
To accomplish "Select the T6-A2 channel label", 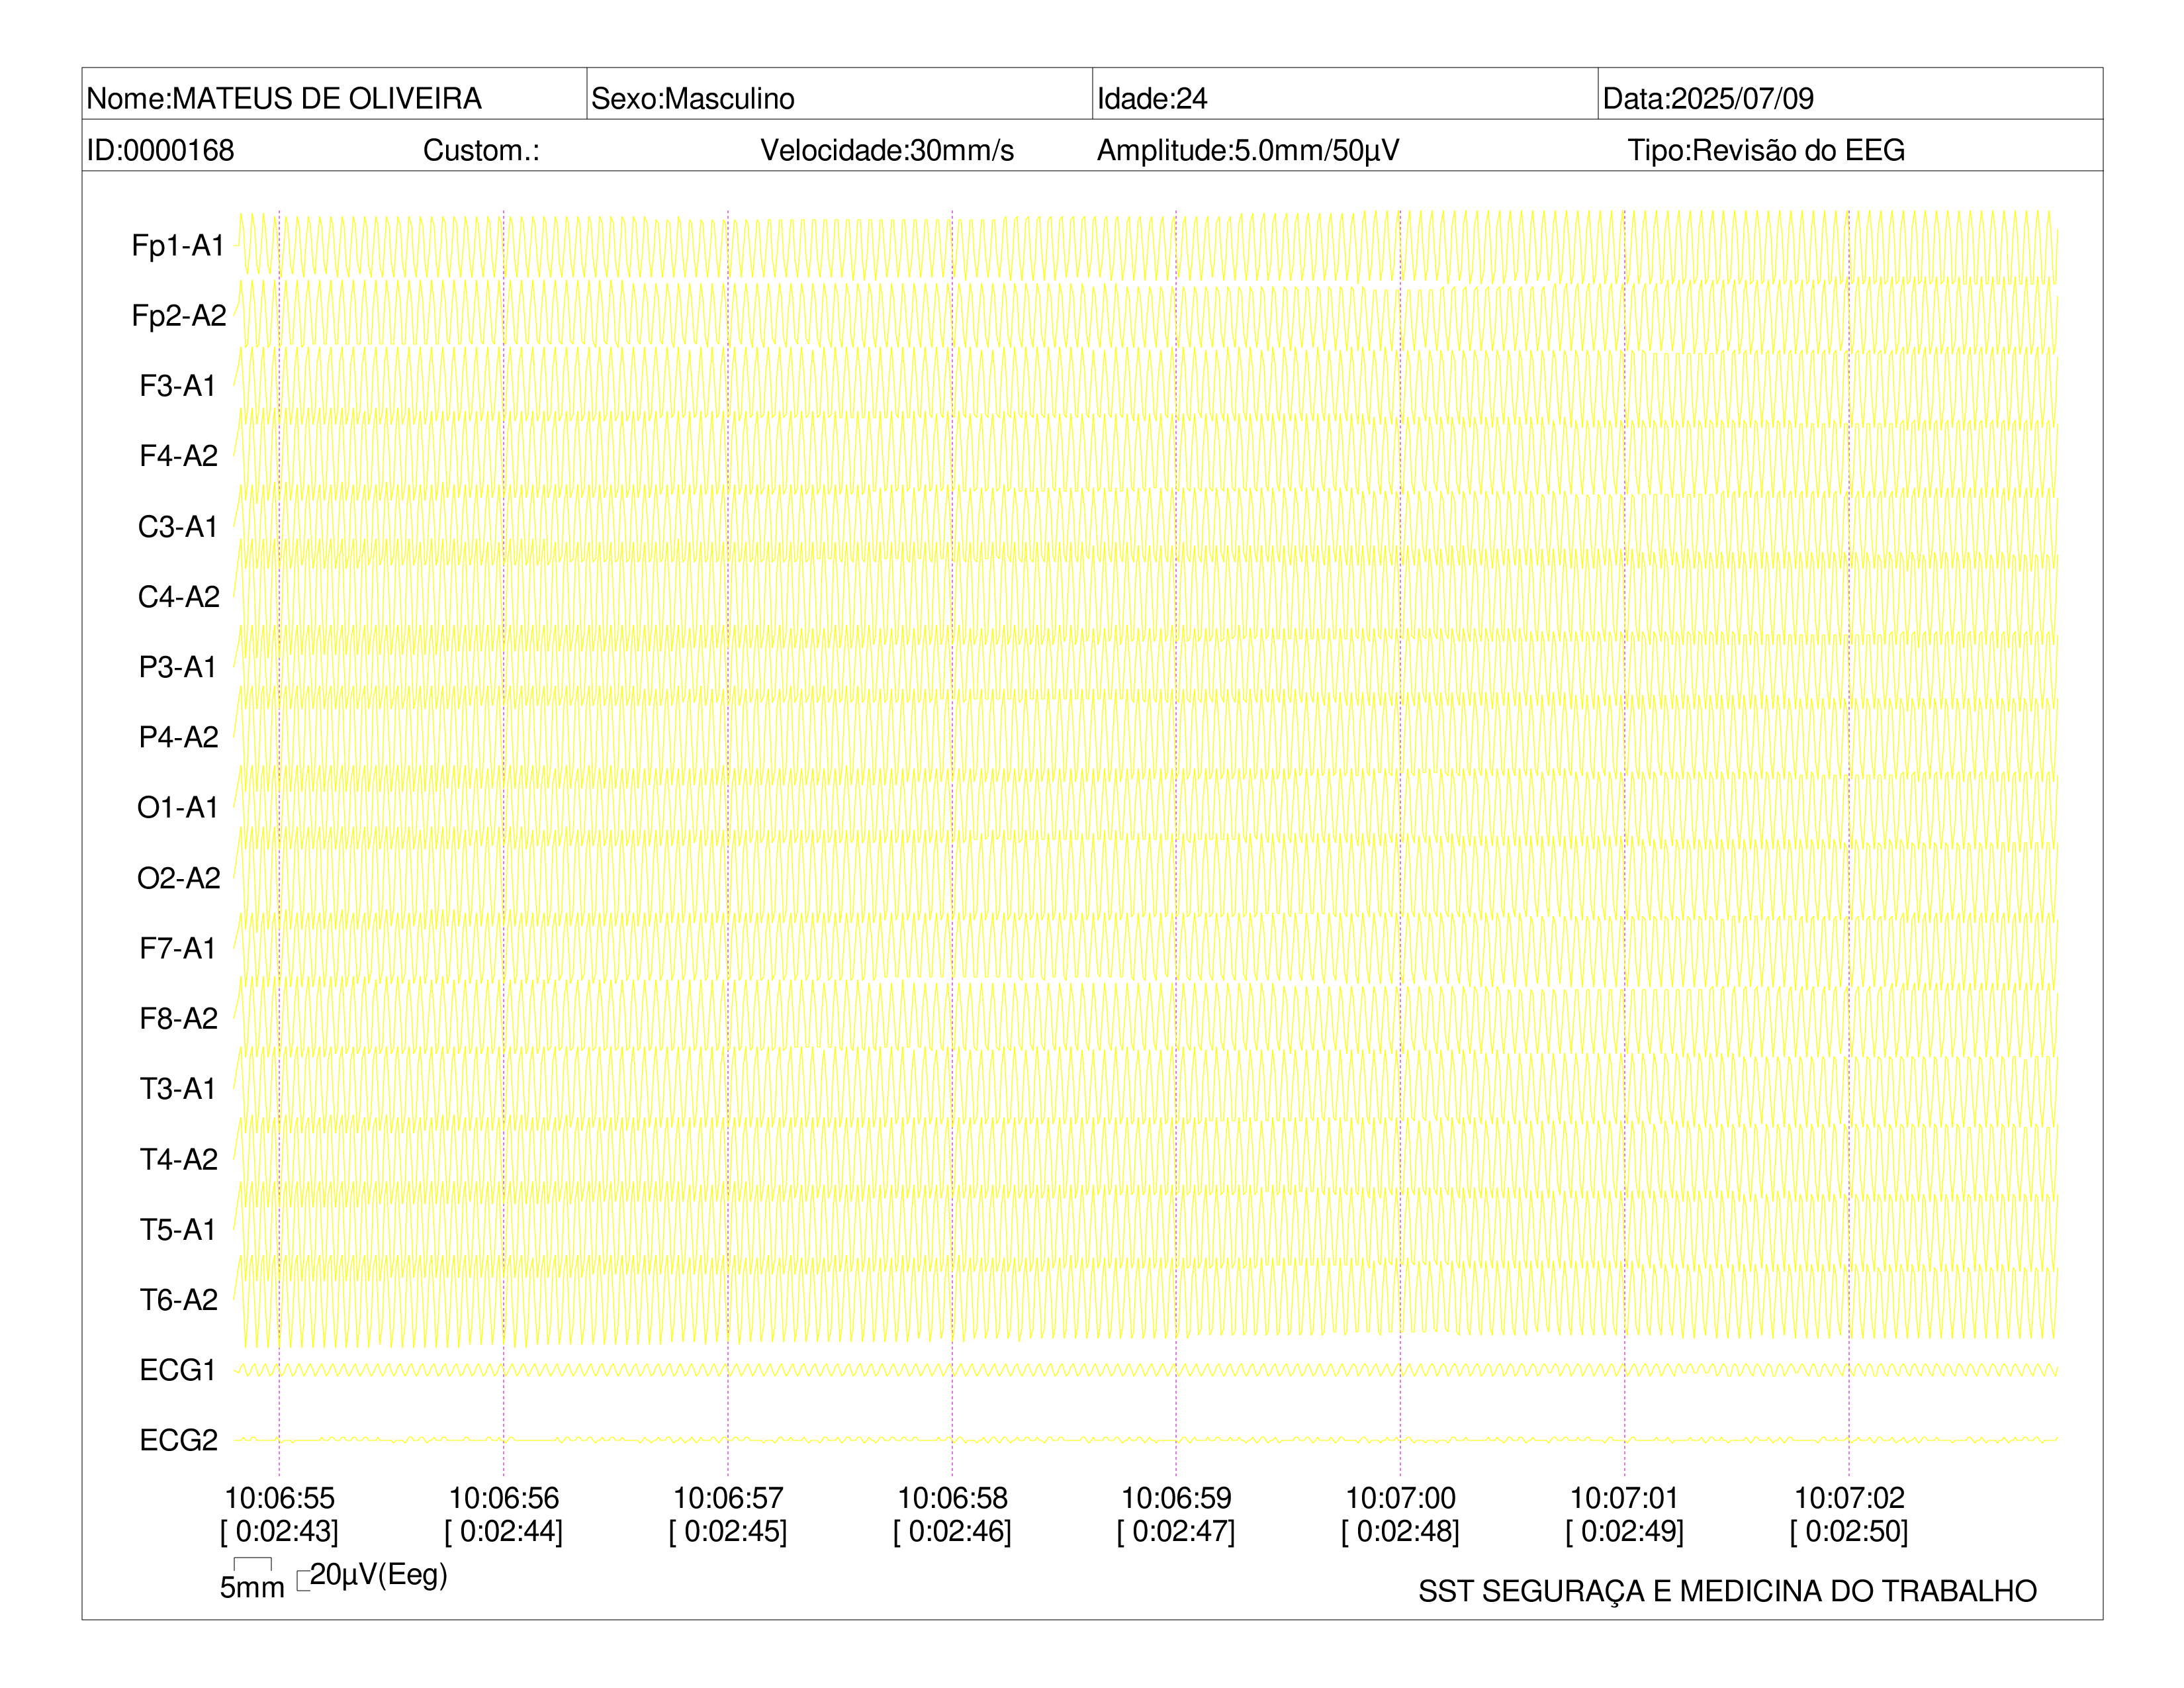I will pos(178,1299).
